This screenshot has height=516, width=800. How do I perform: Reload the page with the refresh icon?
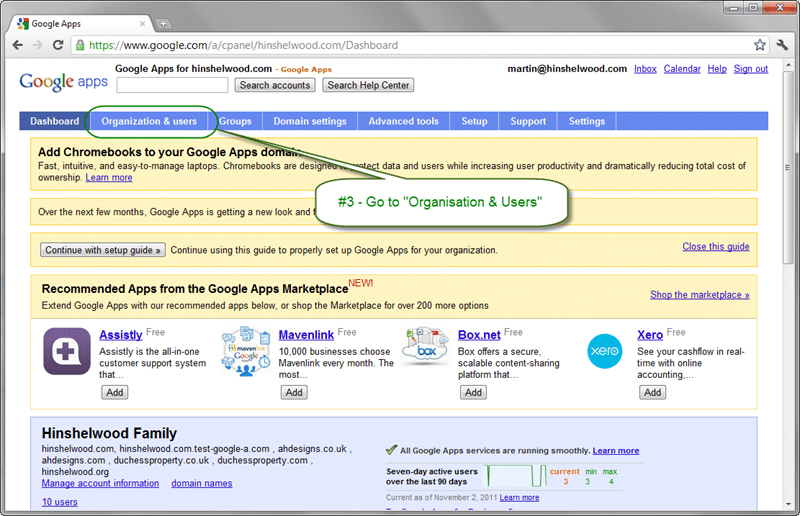tap(58, 45)
